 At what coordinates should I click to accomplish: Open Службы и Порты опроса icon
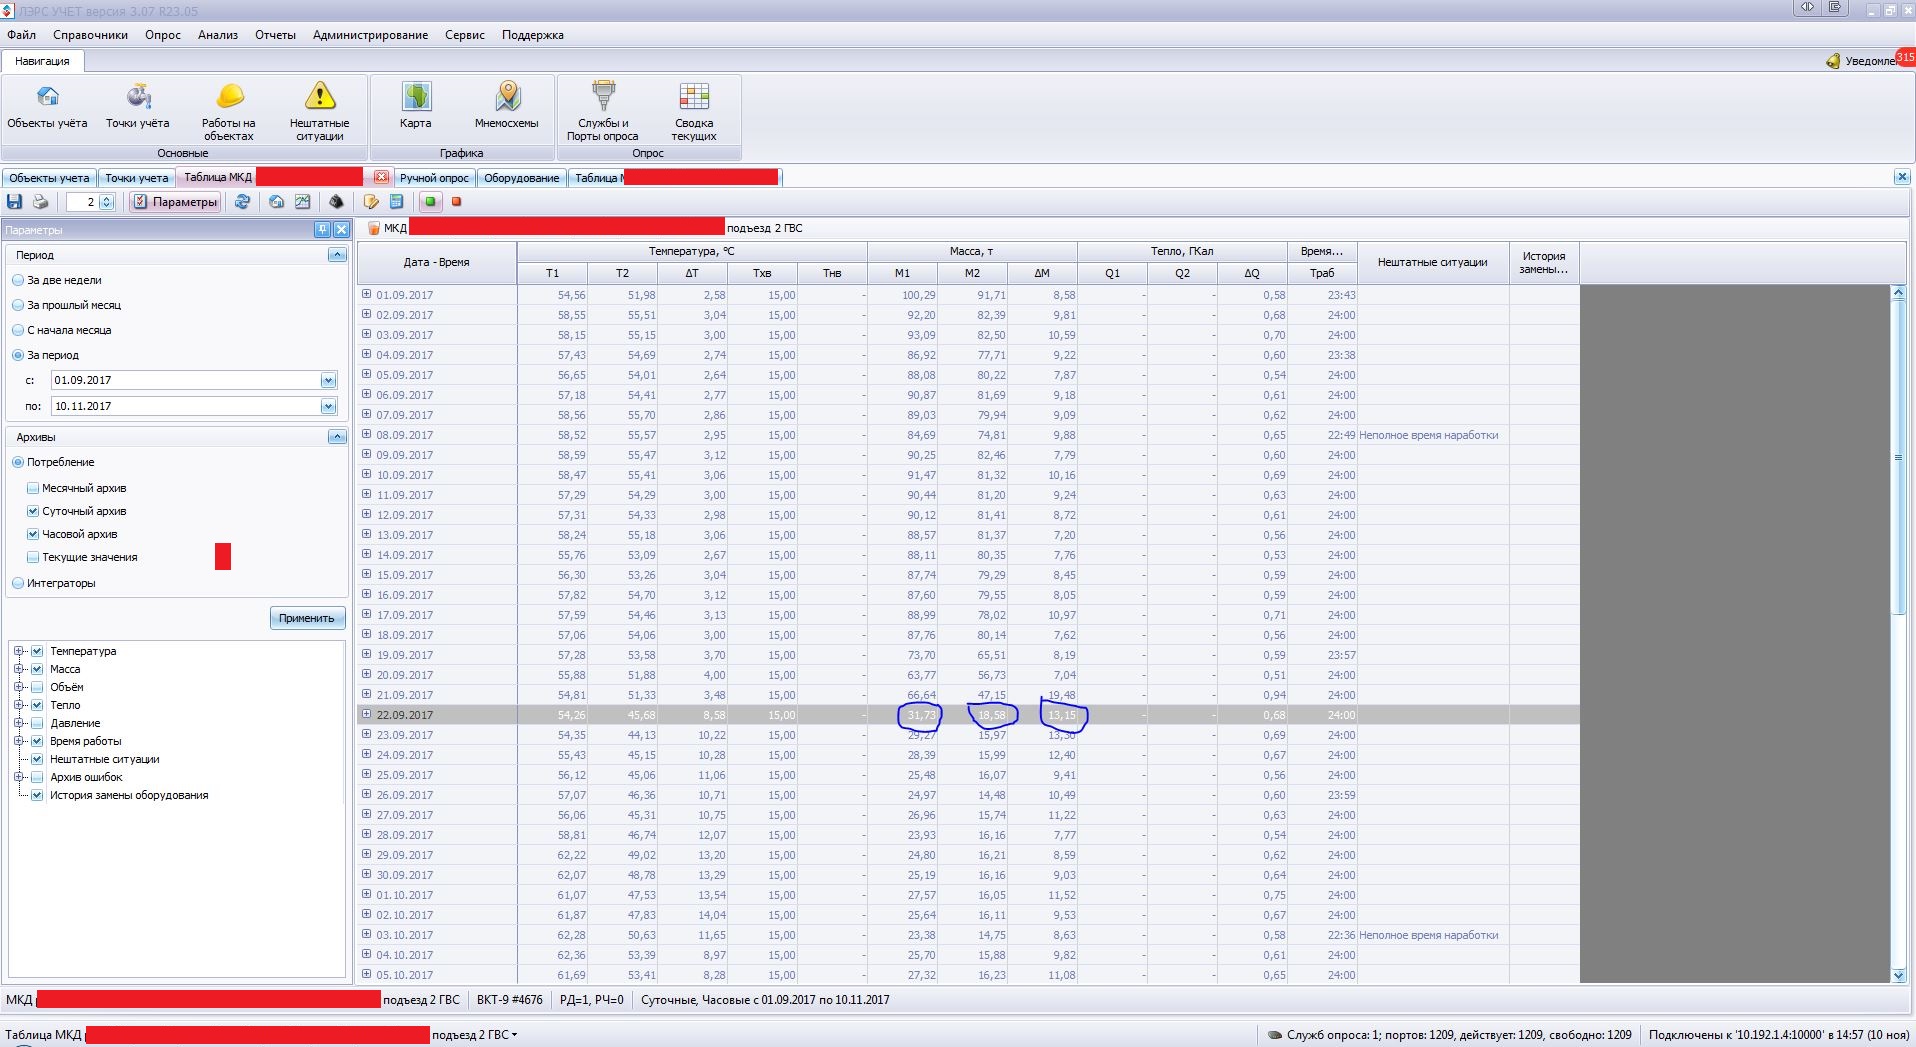point(603,110)
